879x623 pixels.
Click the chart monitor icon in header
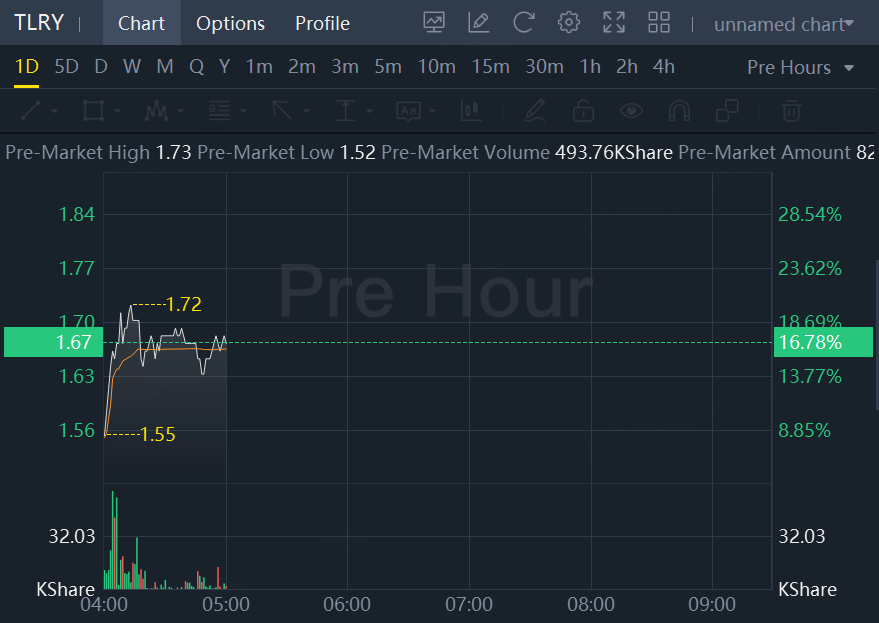pyautogui.click(x=434, y=22)
